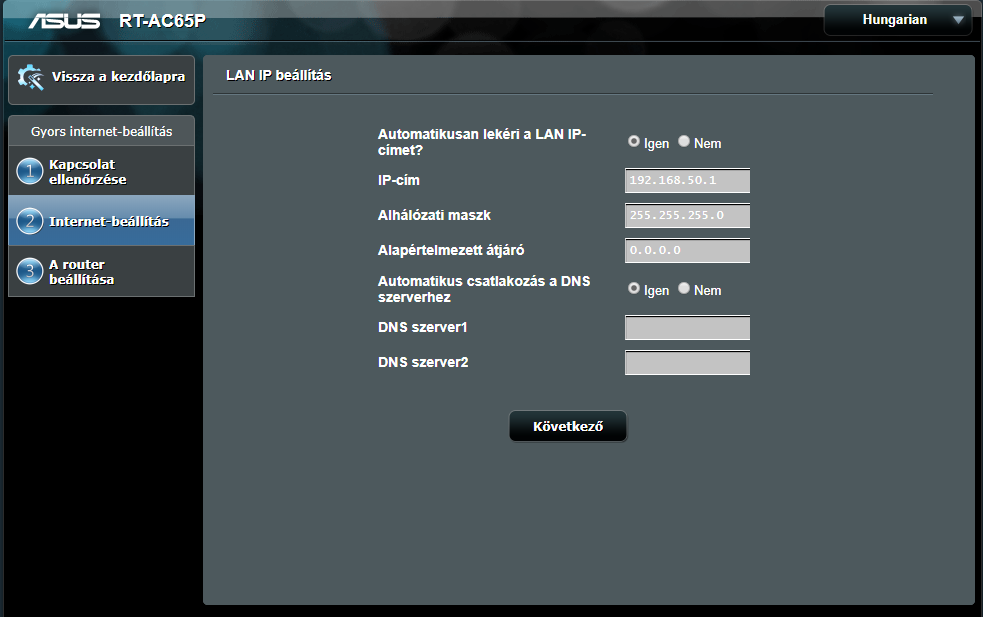Select Igen for automatic DNS connection

click(x=634, y=288)
